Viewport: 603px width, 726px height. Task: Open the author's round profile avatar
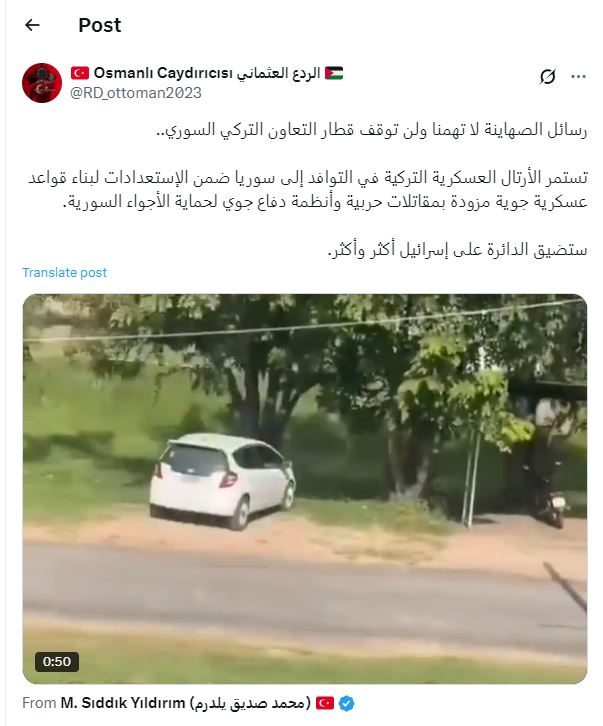[x=42, y=83]
